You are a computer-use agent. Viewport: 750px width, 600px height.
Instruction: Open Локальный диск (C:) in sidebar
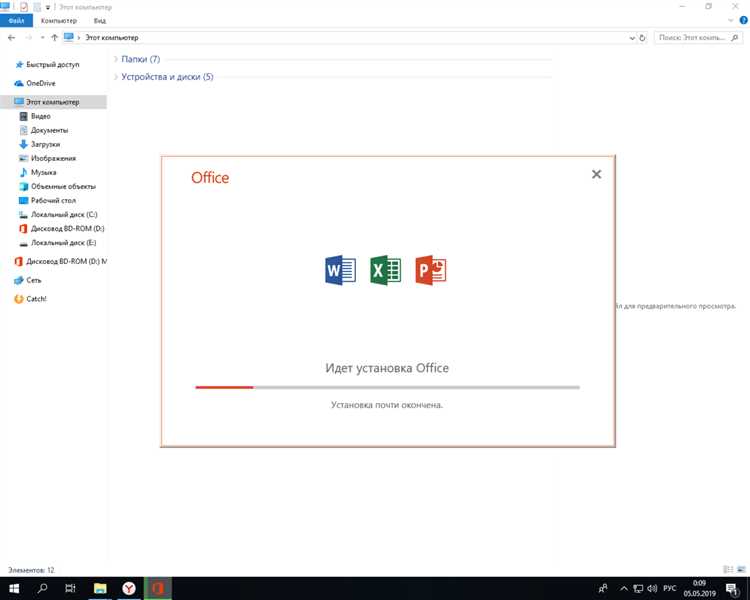point(64,214)
